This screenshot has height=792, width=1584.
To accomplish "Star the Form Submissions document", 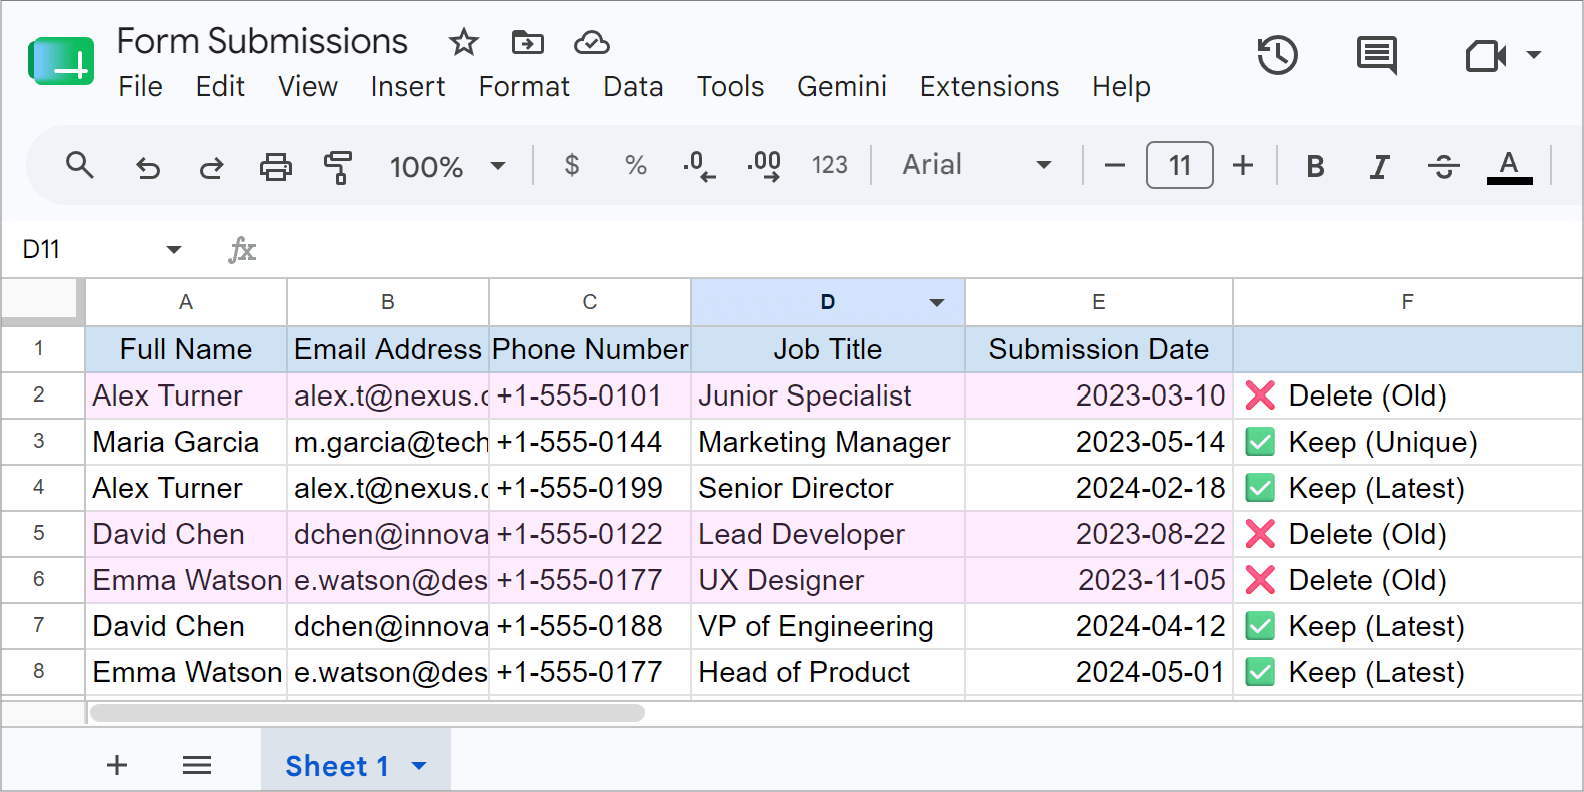I will (x=463, y=42).
